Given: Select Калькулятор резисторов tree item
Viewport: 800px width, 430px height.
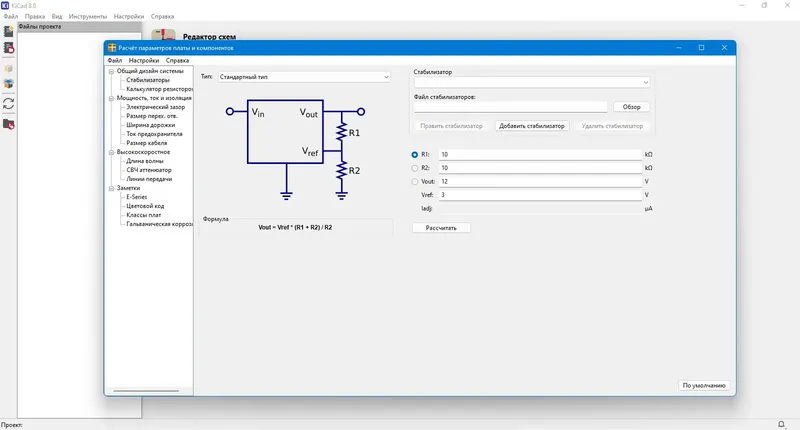Looking at the screenshot, I should 159,89.
